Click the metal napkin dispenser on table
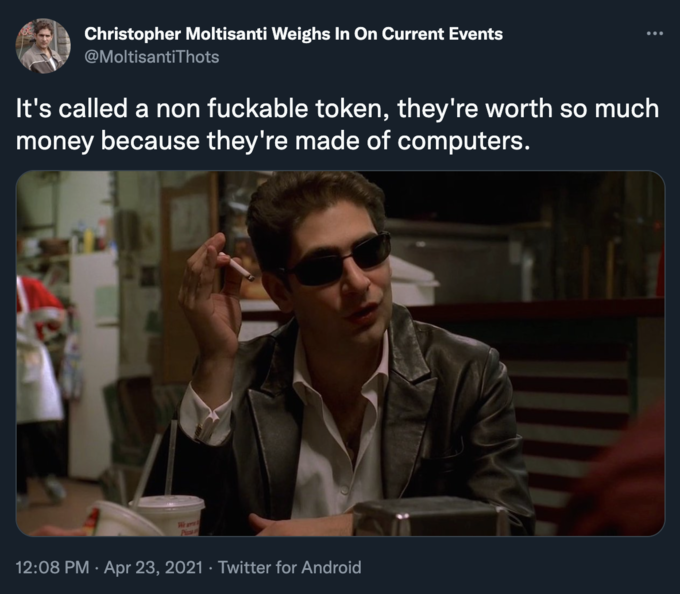 [x=429, y=517]
